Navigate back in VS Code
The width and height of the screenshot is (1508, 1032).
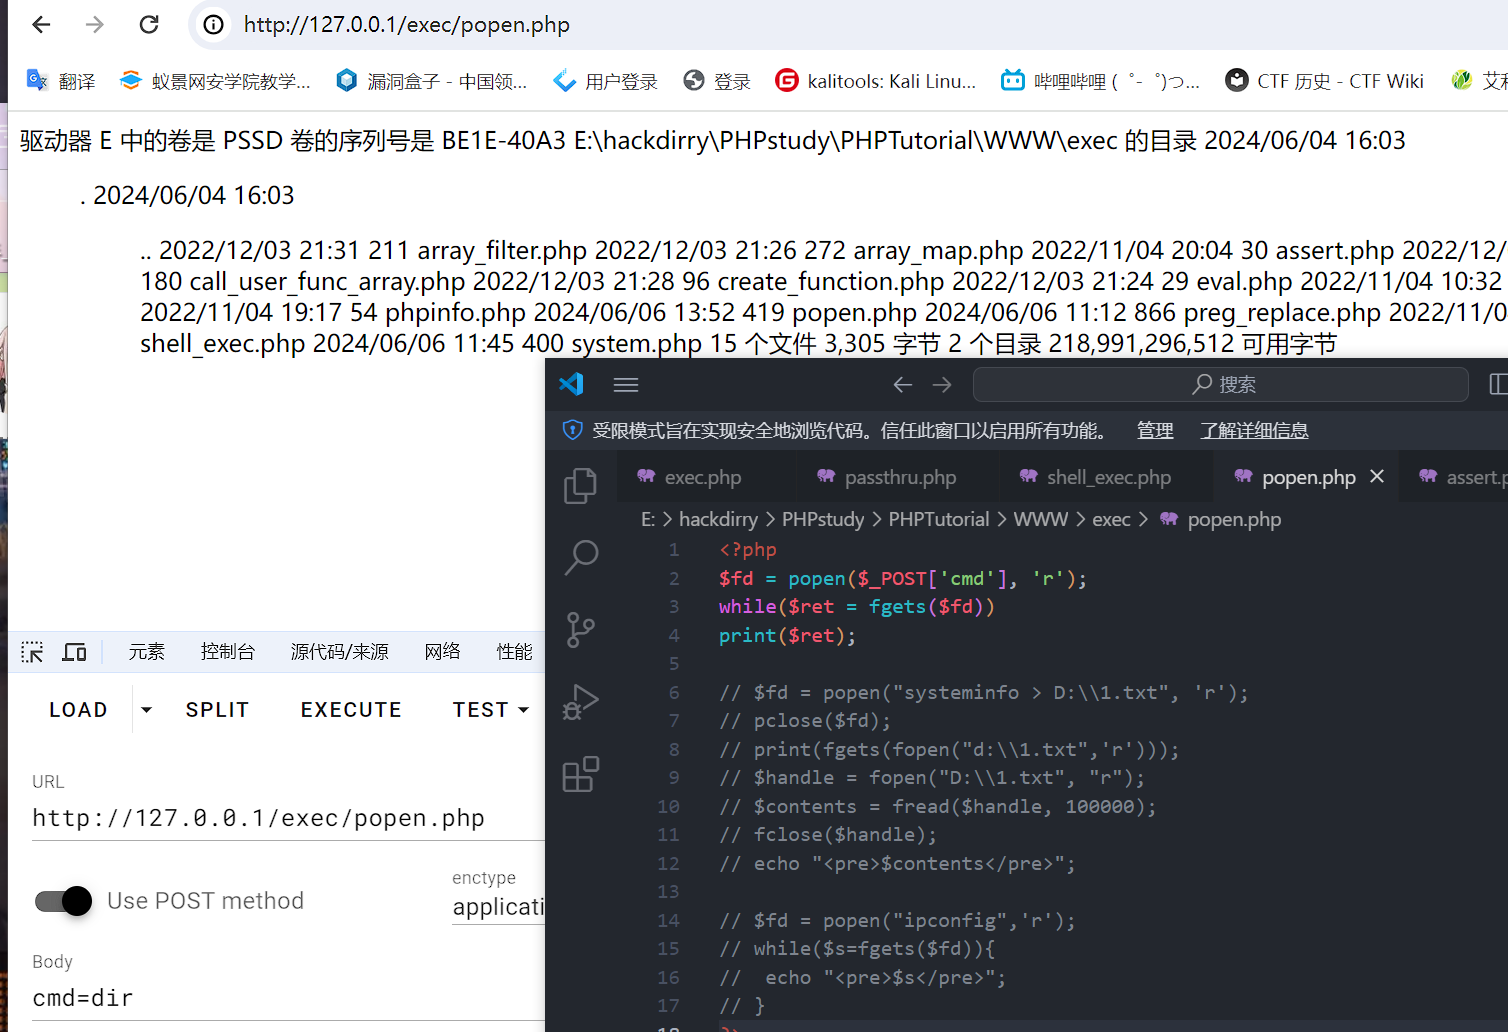point(903,385)
